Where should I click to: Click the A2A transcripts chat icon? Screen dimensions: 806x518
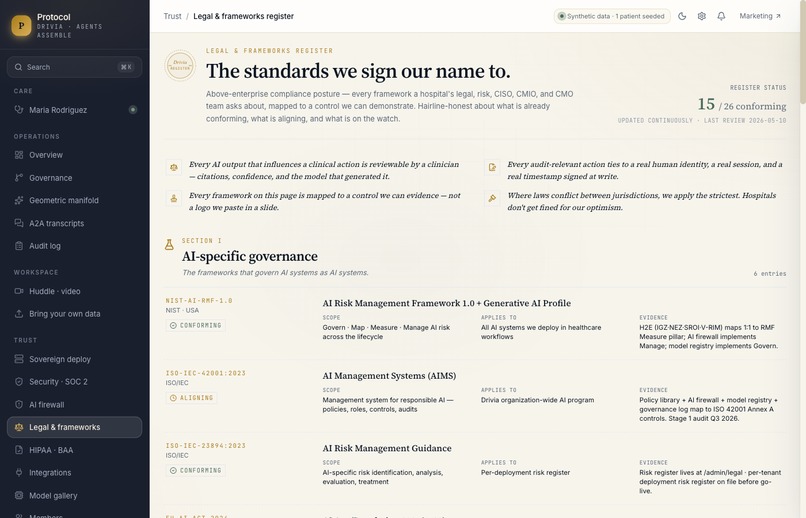click(x=19, y=223)
